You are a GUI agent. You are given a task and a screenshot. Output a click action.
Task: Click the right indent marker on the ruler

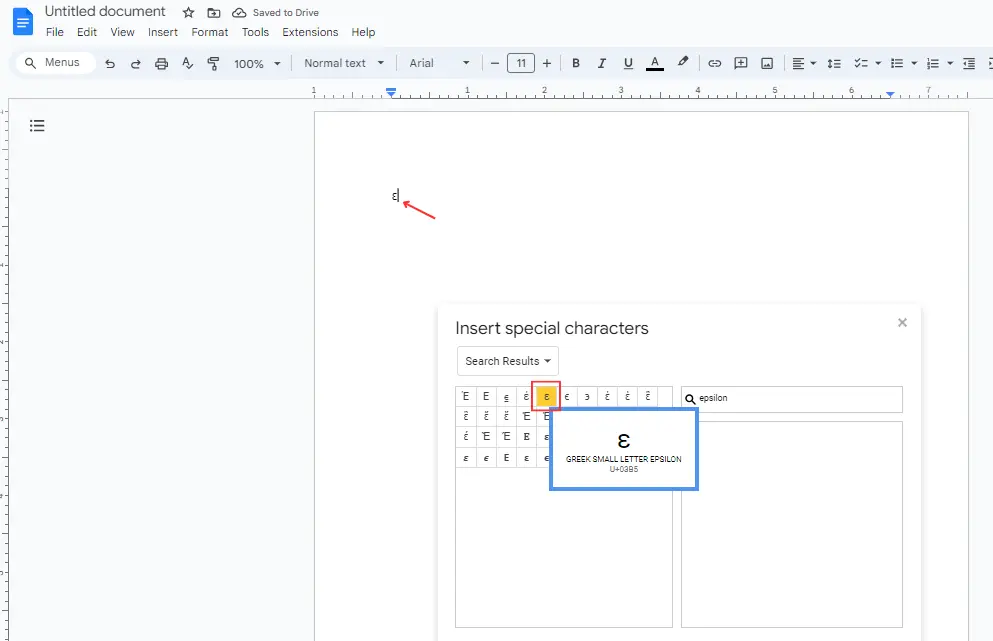pos(890,94)
